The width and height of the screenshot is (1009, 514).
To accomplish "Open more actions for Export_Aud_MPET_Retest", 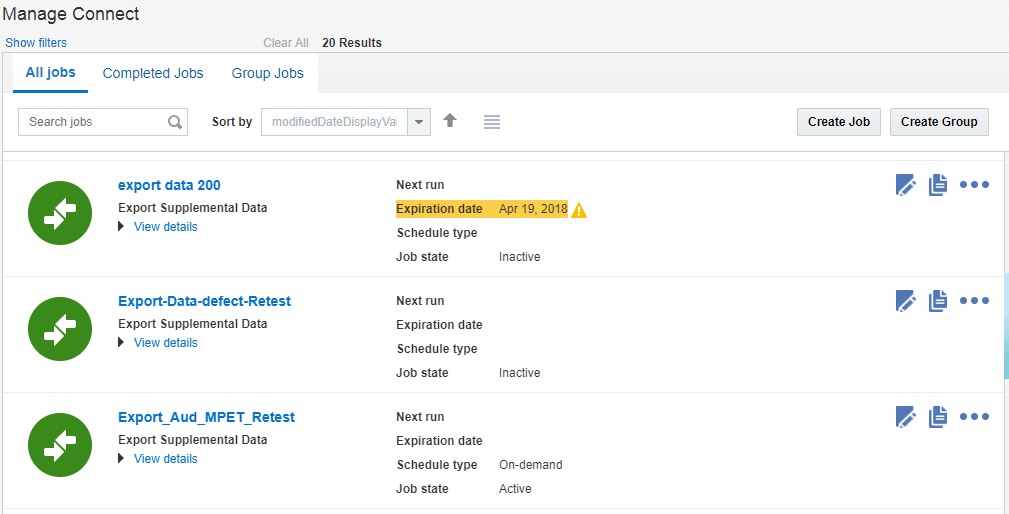I will pos(974,417).
